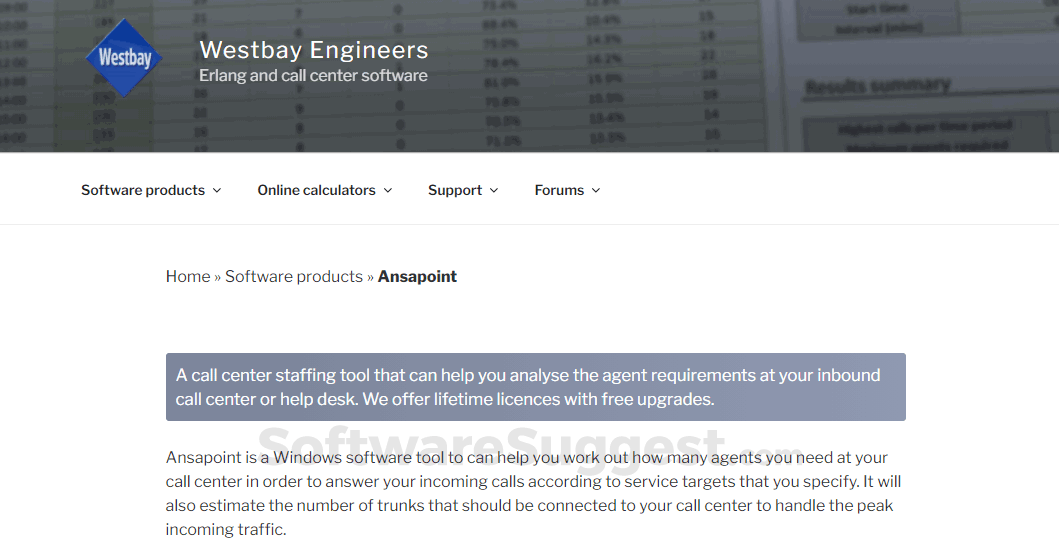Open Software products breadcrumb link
This screenshot has height=545, width=1059.
(294, 277)
